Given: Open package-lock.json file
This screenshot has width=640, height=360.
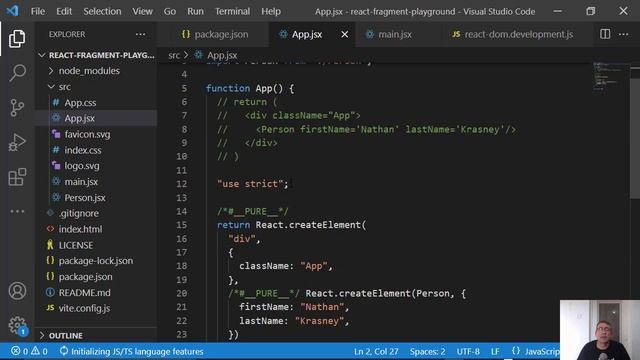Looking at the screenshot, I should (x=96, y=261).
